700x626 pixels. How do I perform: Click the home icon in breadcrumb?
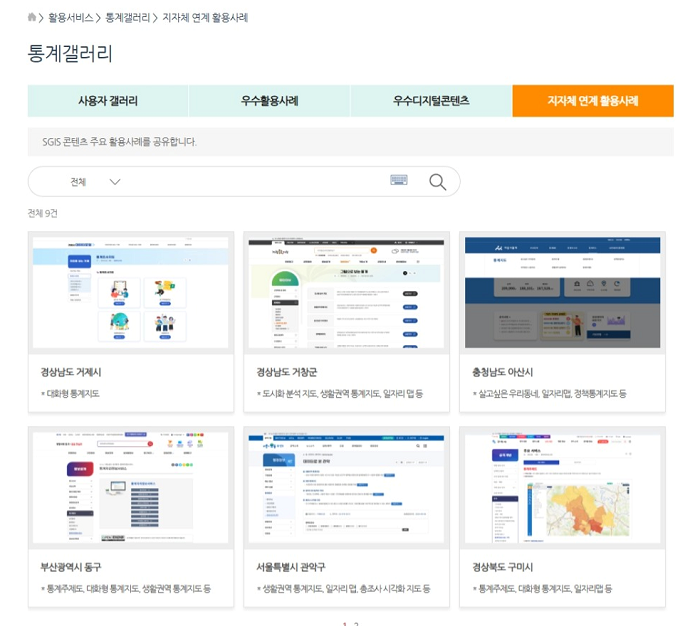pos(32,17)
